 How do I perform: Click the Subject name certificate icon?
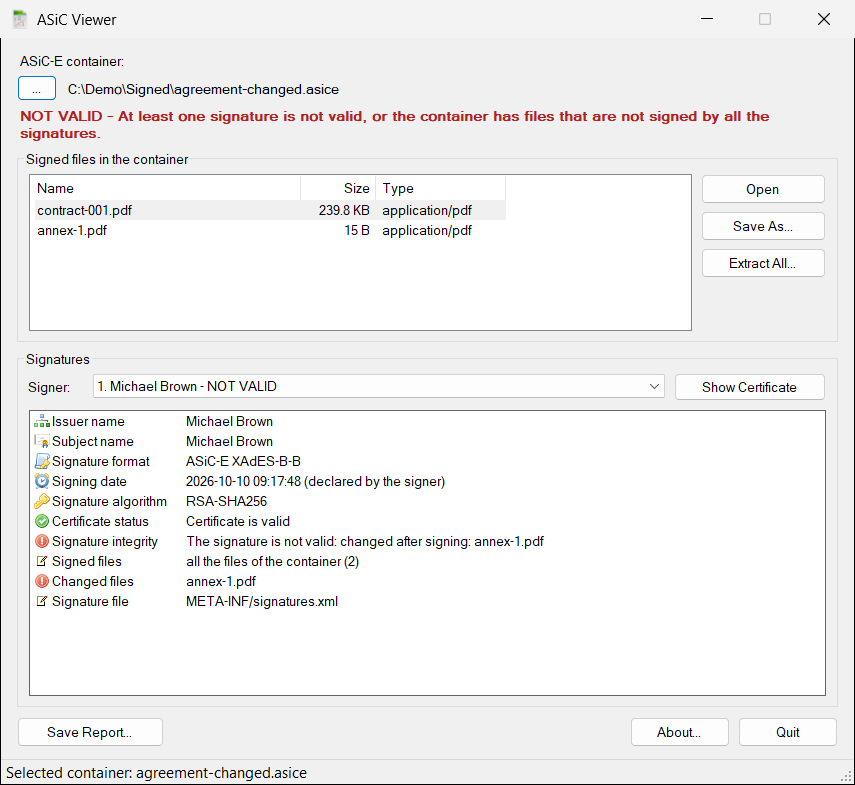tap(42, 442)
